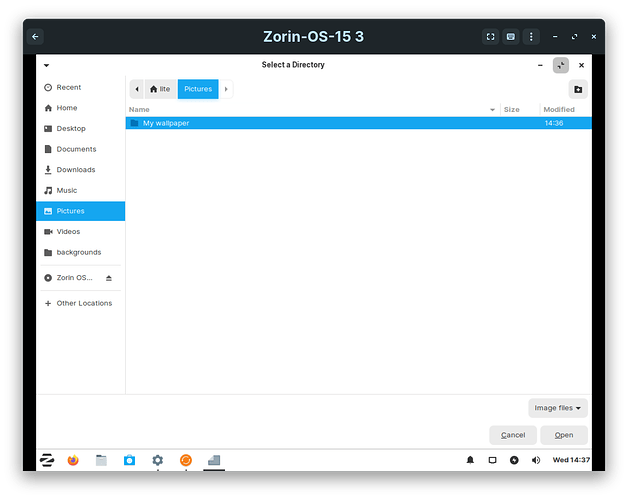Open the clock showing Wed 14:37

571,460
